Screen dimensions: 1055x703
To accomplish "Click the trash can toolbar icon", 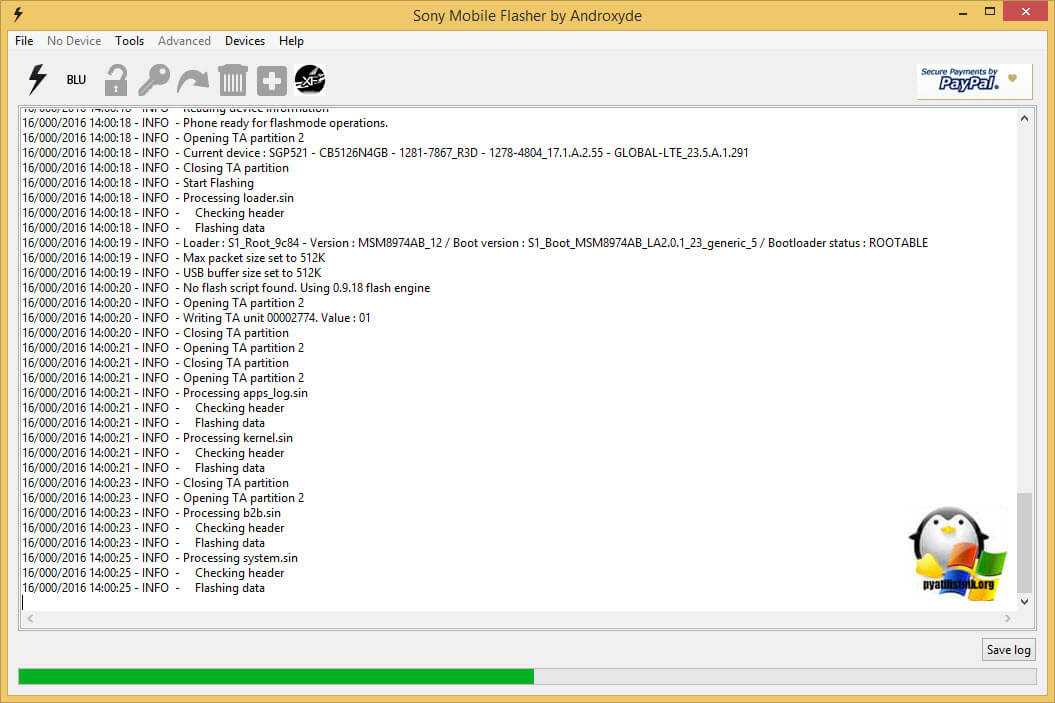I will point(232,80).
